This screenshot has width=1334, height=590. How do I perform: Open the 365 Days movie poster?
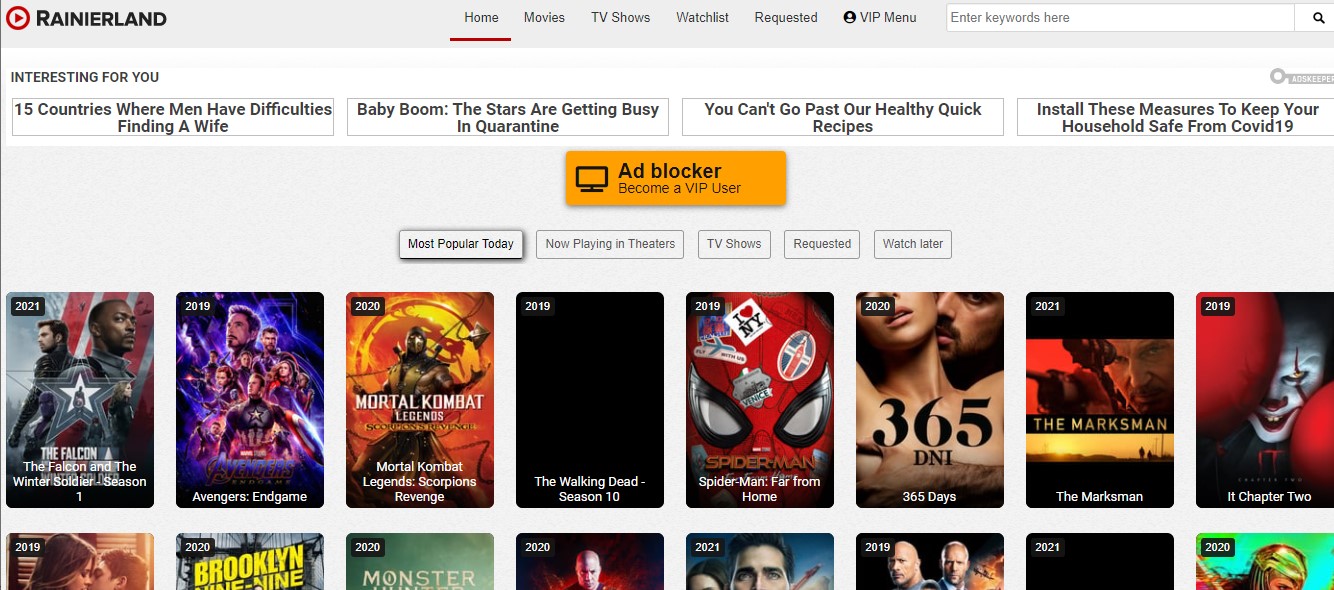(x=930, y=400)
